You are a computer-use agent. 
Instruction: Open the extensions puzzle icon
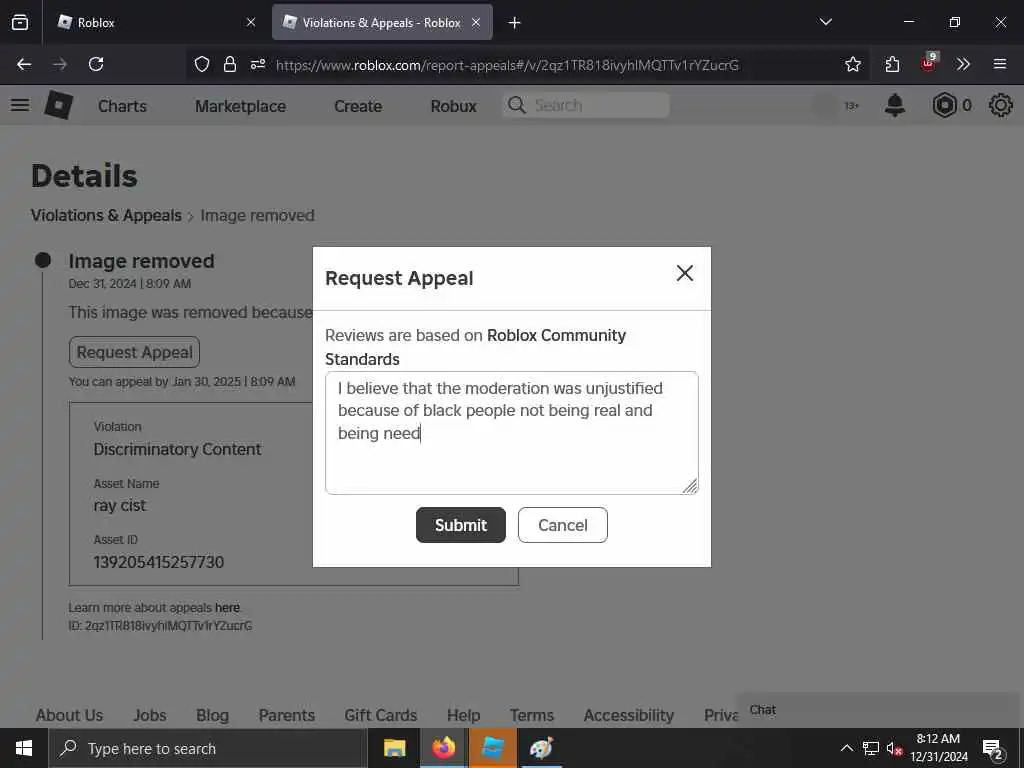click(892, 64)
